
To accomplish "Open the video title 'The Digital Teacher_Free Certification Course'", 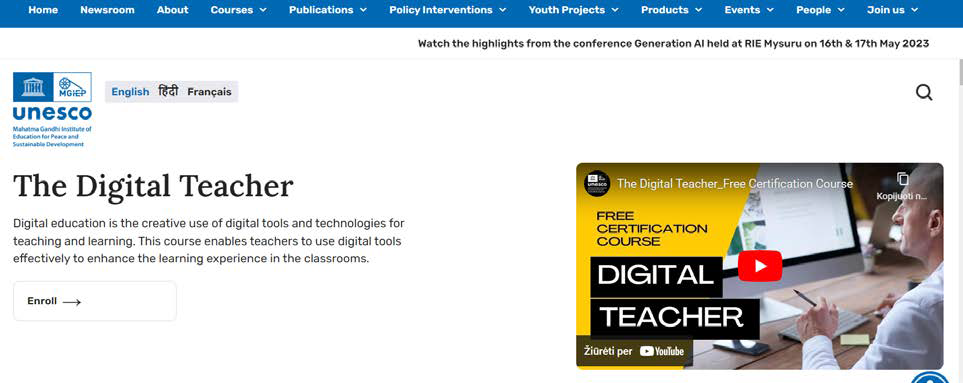I will [x=735, y=184].
